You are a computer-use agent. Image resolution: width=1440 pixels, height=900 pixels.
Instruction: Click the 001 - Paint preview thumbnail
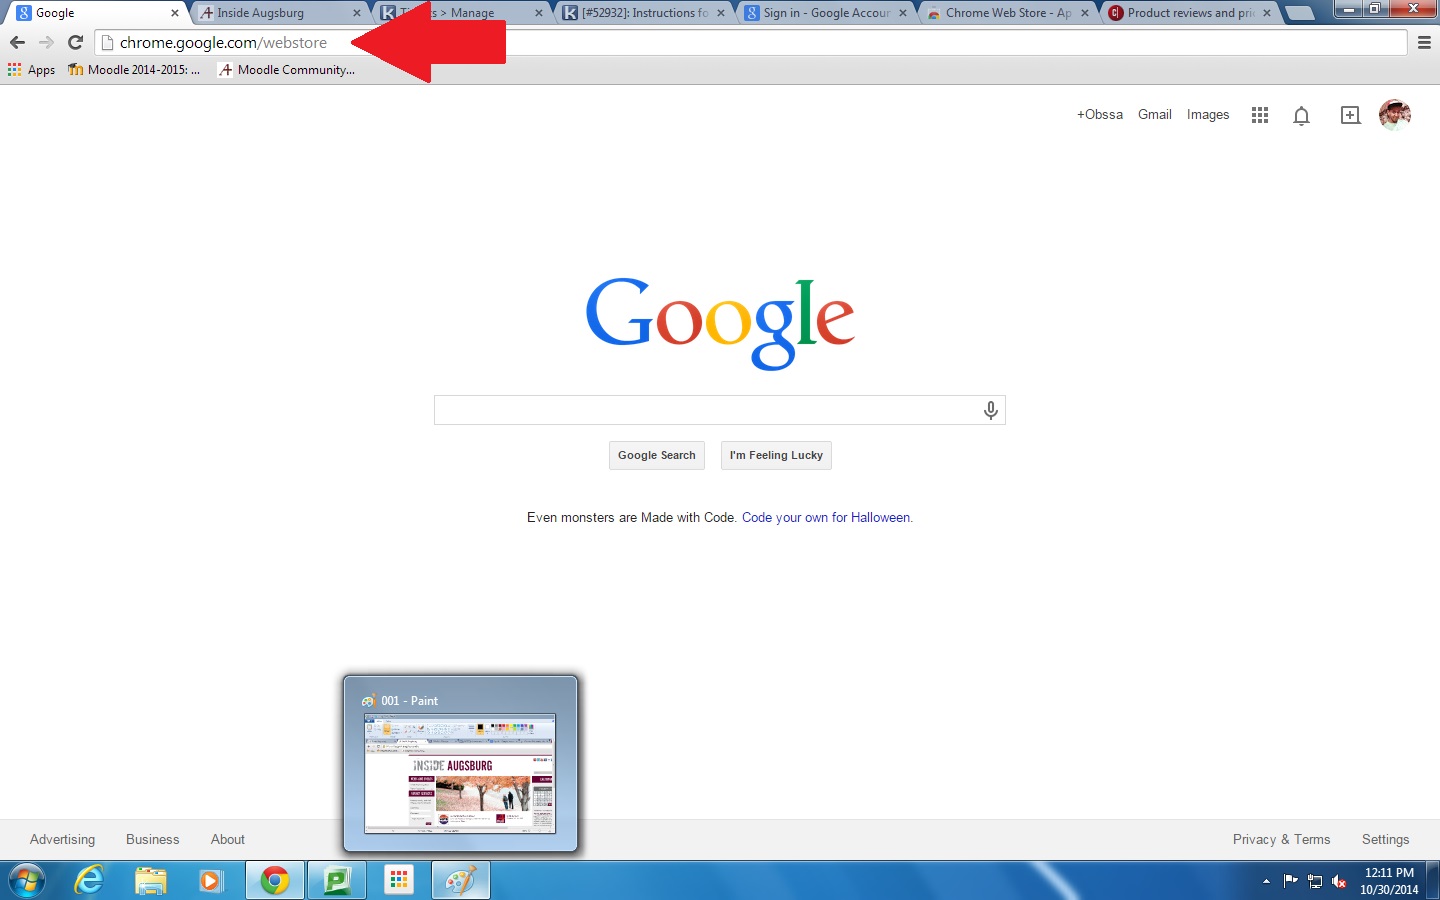click(x=460, y=773)
